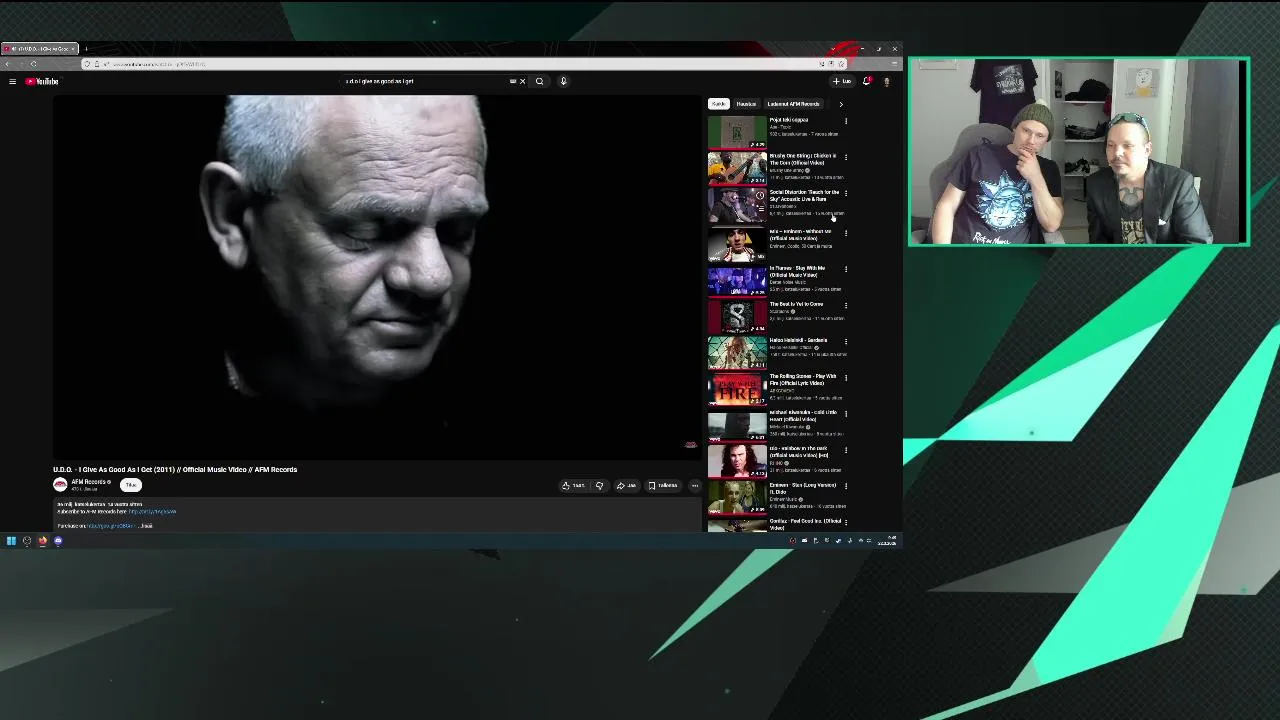
Task: Open options menu for In Flames Stay With Me
Action: click(x=846, y=269)
